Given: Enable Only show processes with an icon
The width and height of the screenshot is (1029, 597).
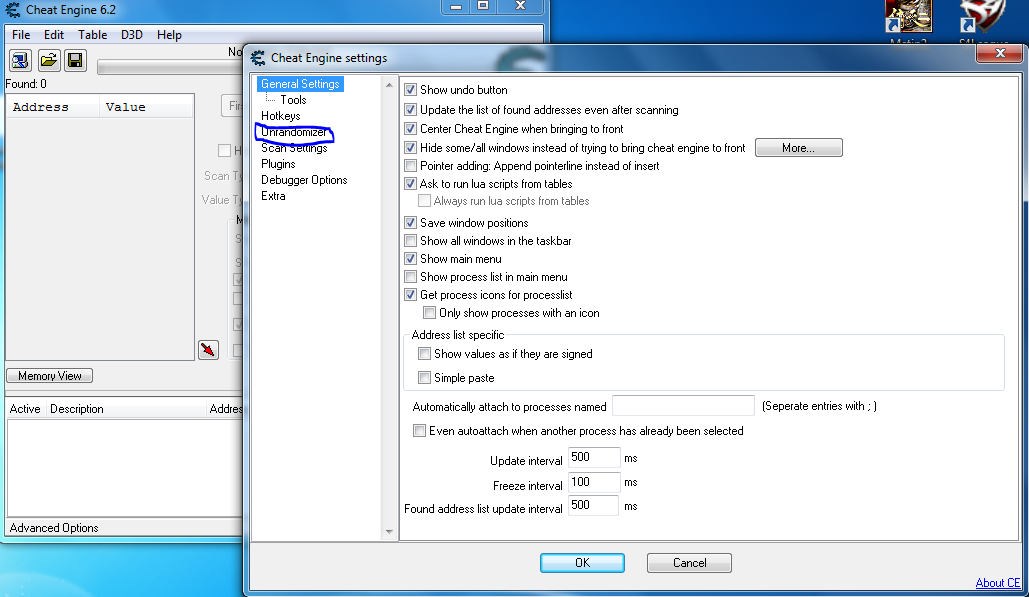Looking at the screenshot, I should [x=429, y=313].
